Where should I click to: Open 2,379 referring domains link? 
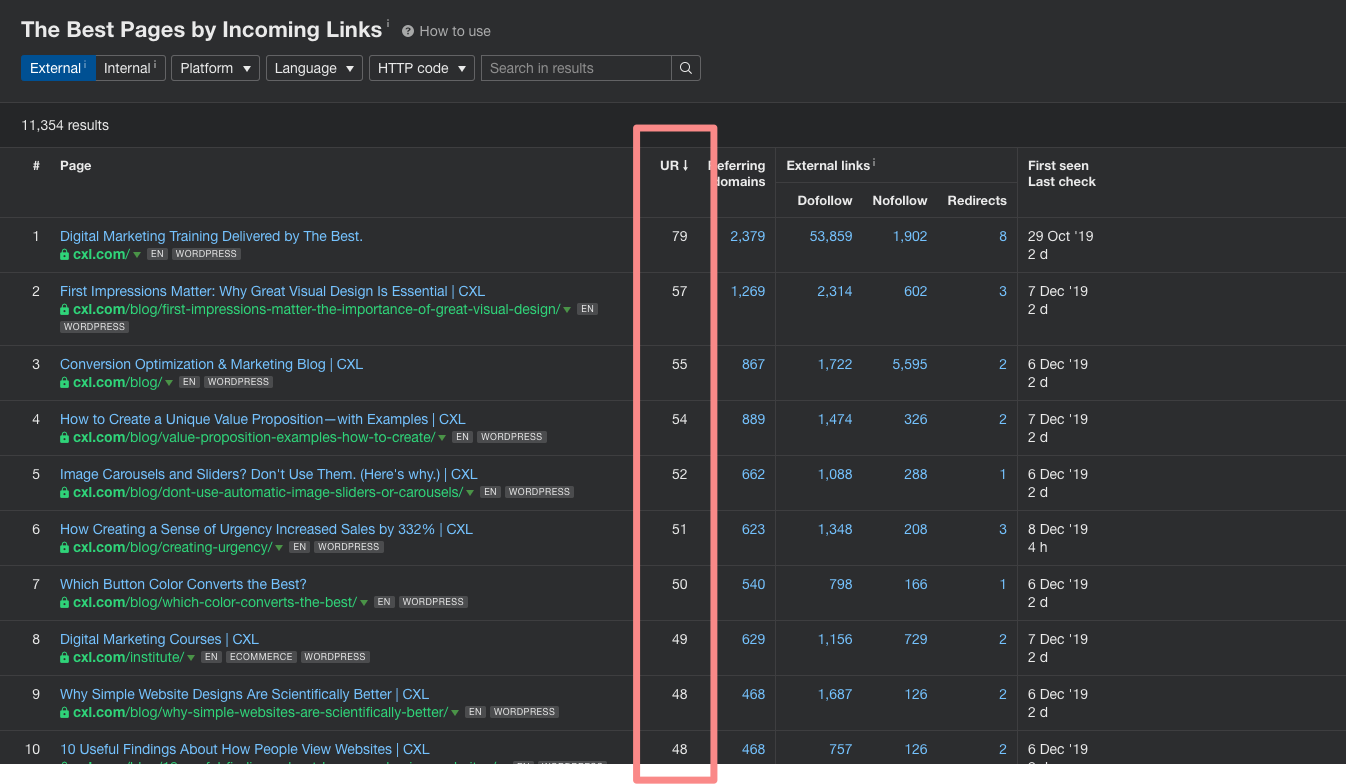tap(747, 236)
